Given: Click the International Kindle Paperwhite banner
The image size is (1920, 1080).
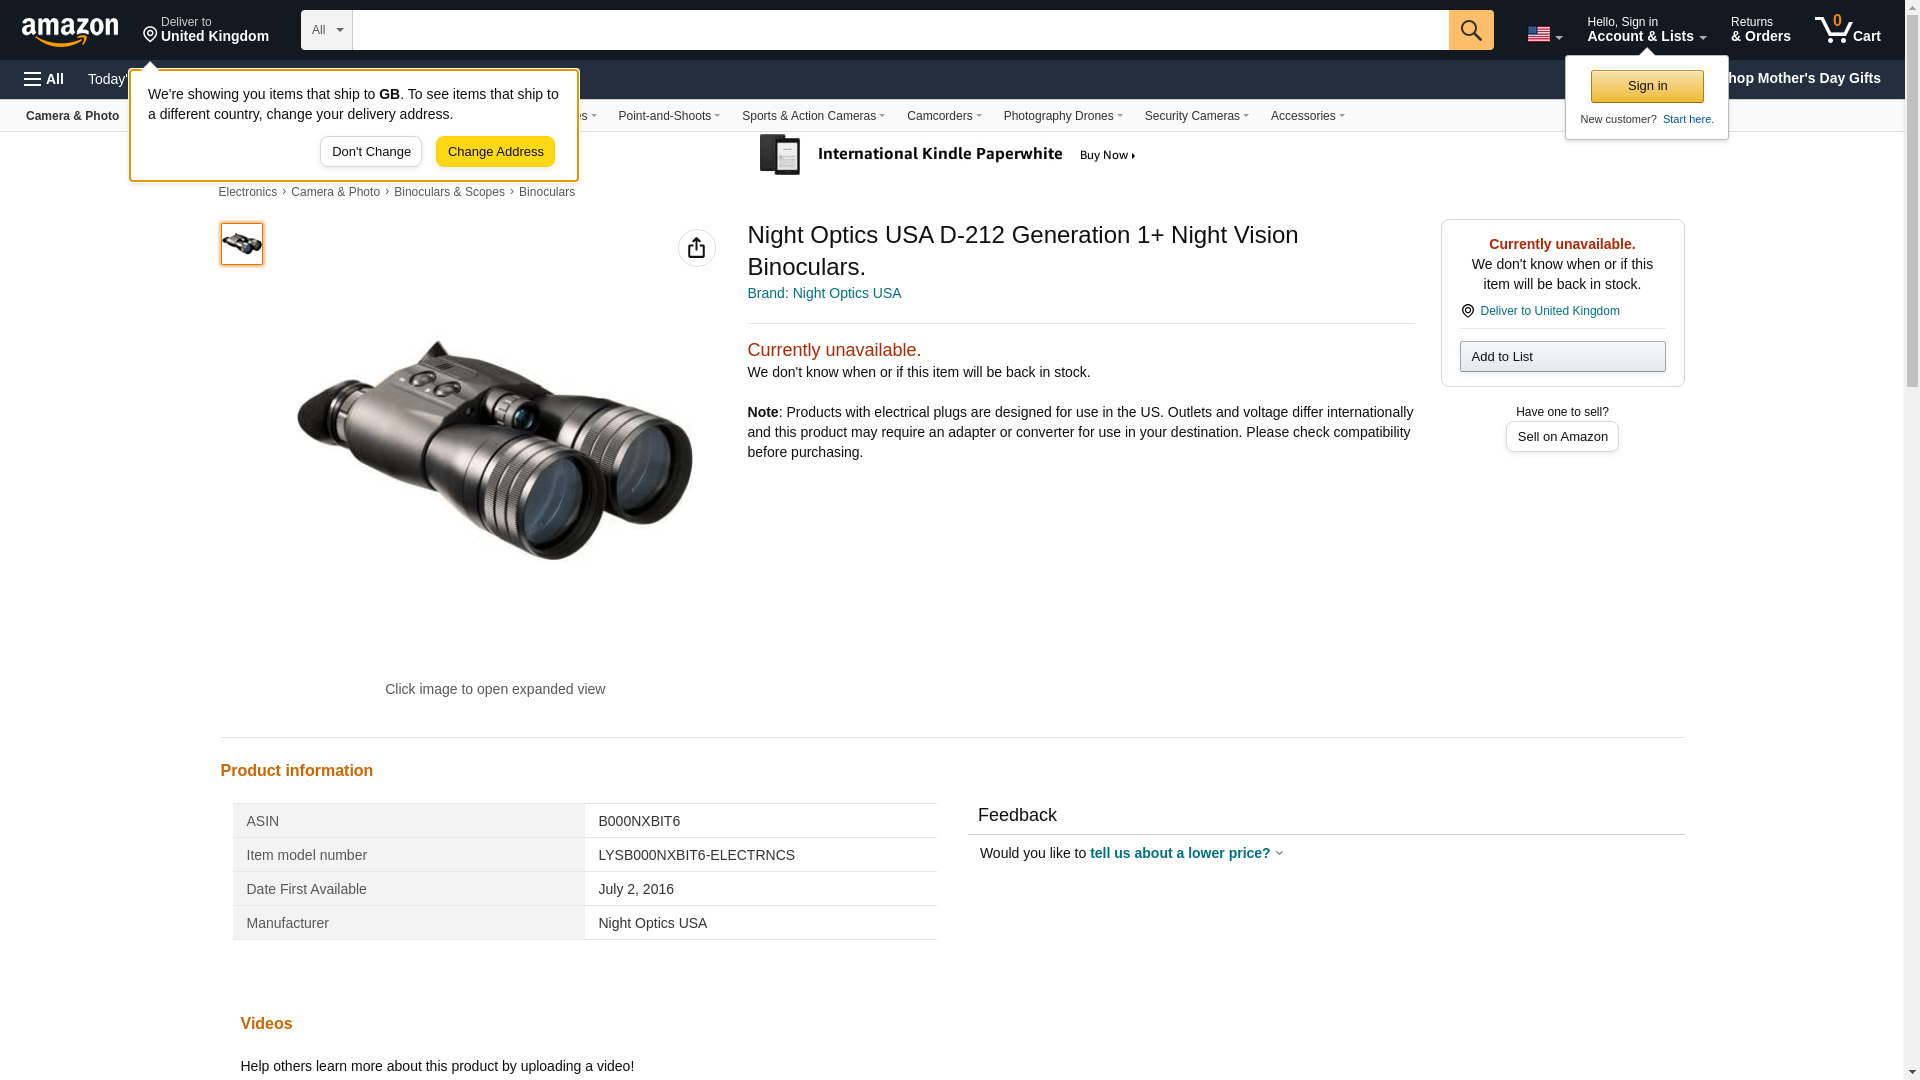Looking at the screenshot, I should tap(947, 155).
